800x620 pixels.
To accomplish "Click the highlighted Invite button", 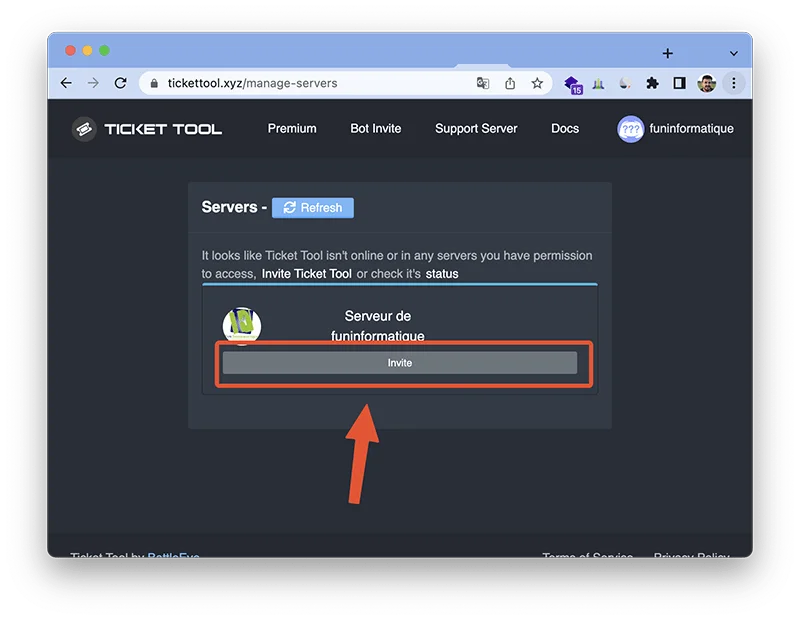I will (x=400, y=363).
